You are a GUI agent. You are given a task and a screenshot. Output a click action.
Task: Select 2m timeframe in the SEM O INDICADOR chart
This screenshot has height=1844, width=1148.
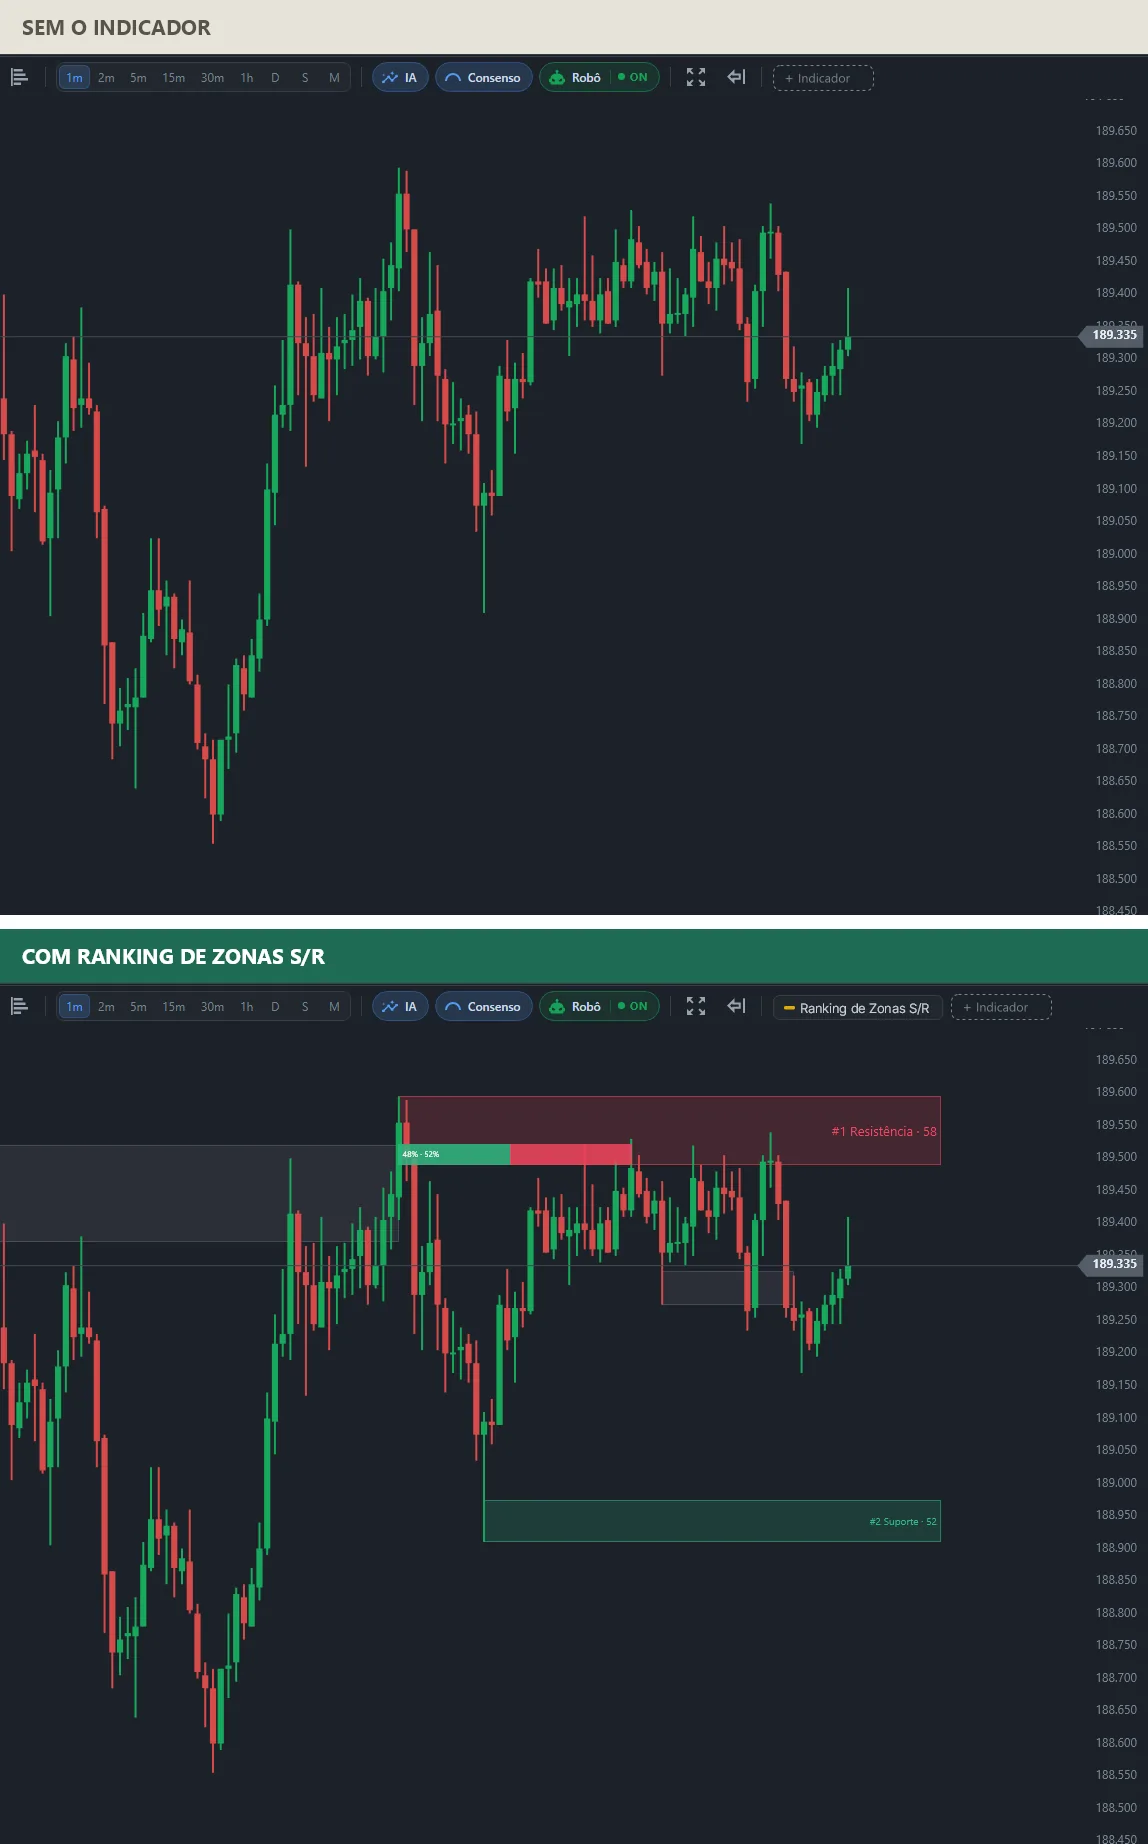[106, 78]
